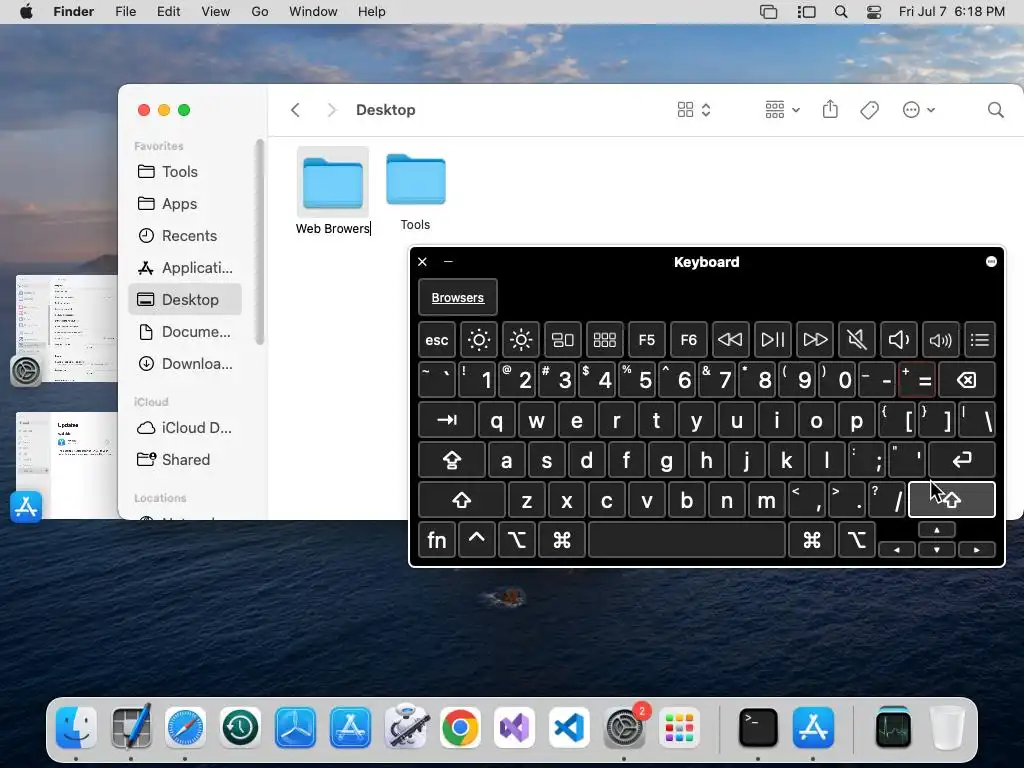Open the icon view switcher dropdown

pyautogui.click(x=694, y=110)
